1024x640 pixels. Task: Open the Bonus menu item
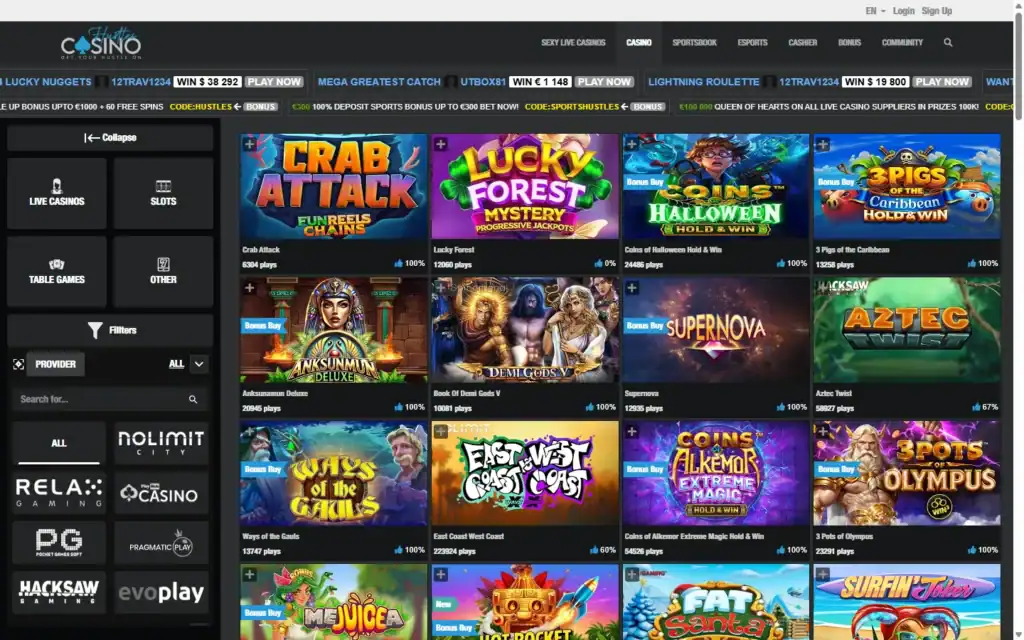tap(849, 42)
